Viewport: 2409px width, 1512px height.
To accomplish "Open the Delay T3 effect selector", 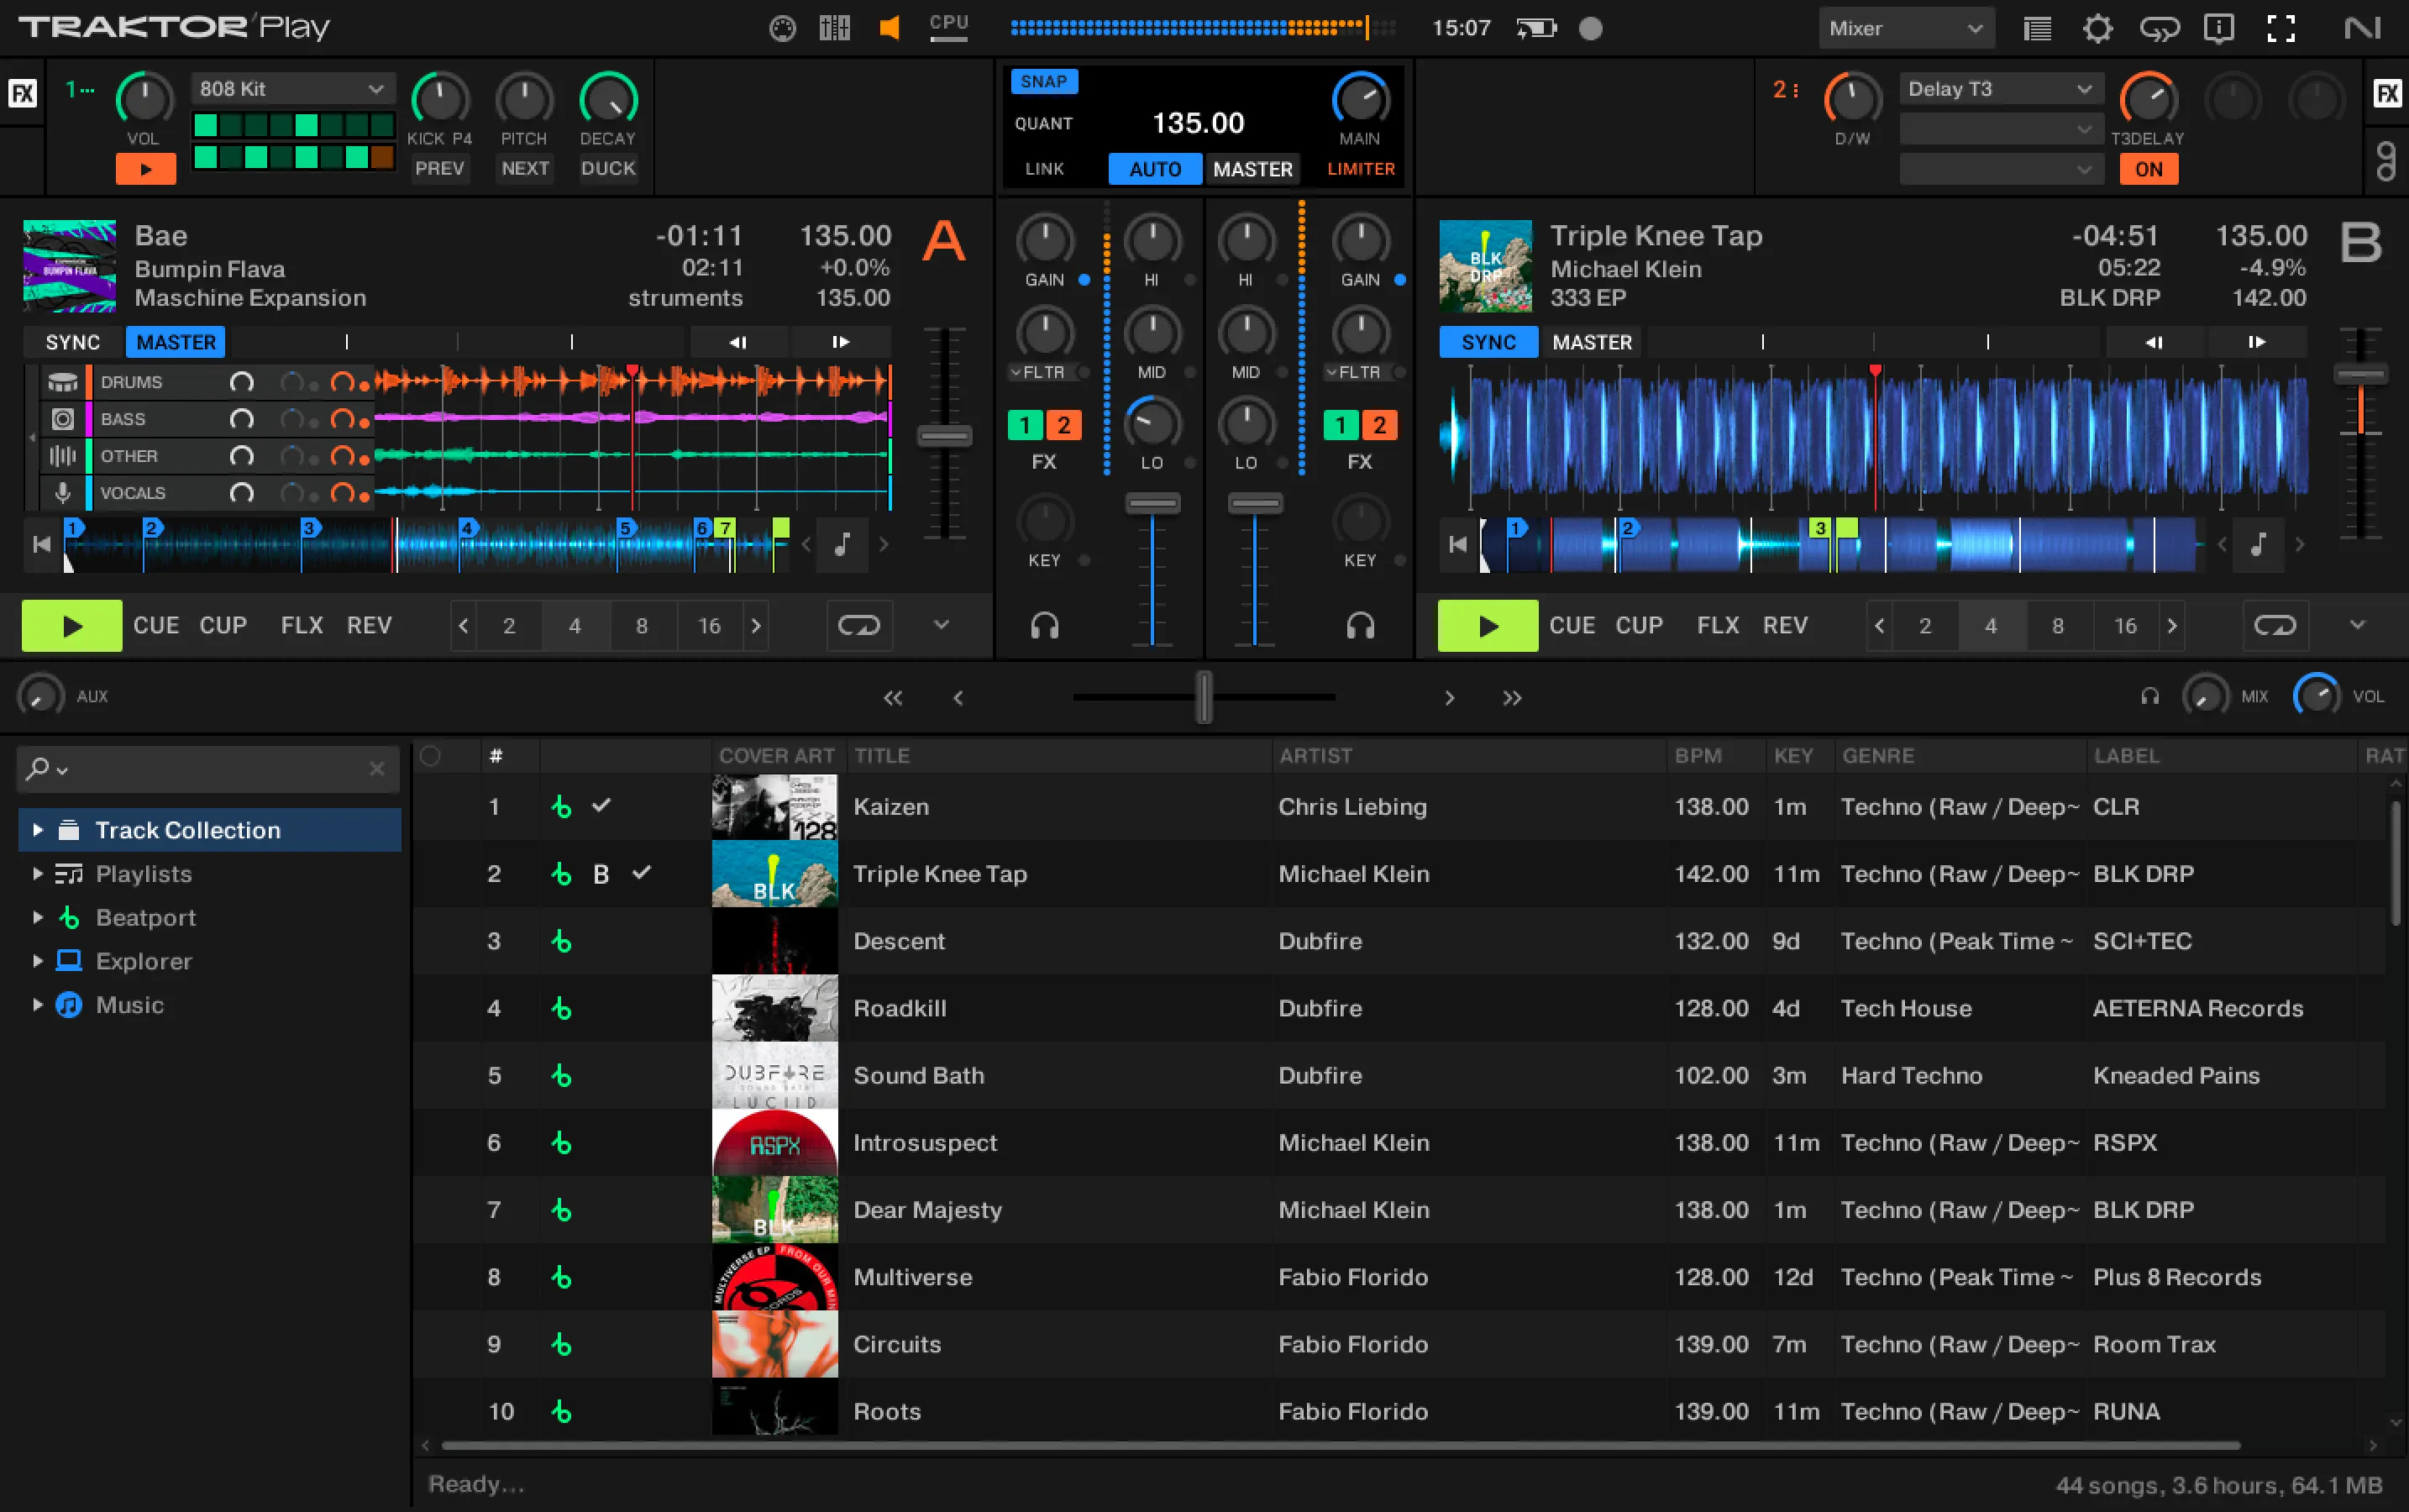I will [x=2000, y=88].
